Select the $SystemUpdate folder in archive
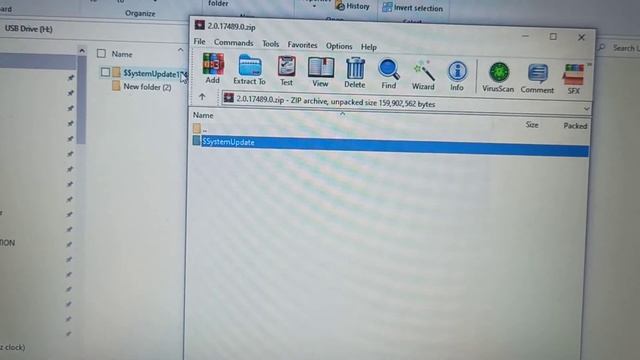The height and width of the screenshot is (360, 640). (x=390, y=146)
